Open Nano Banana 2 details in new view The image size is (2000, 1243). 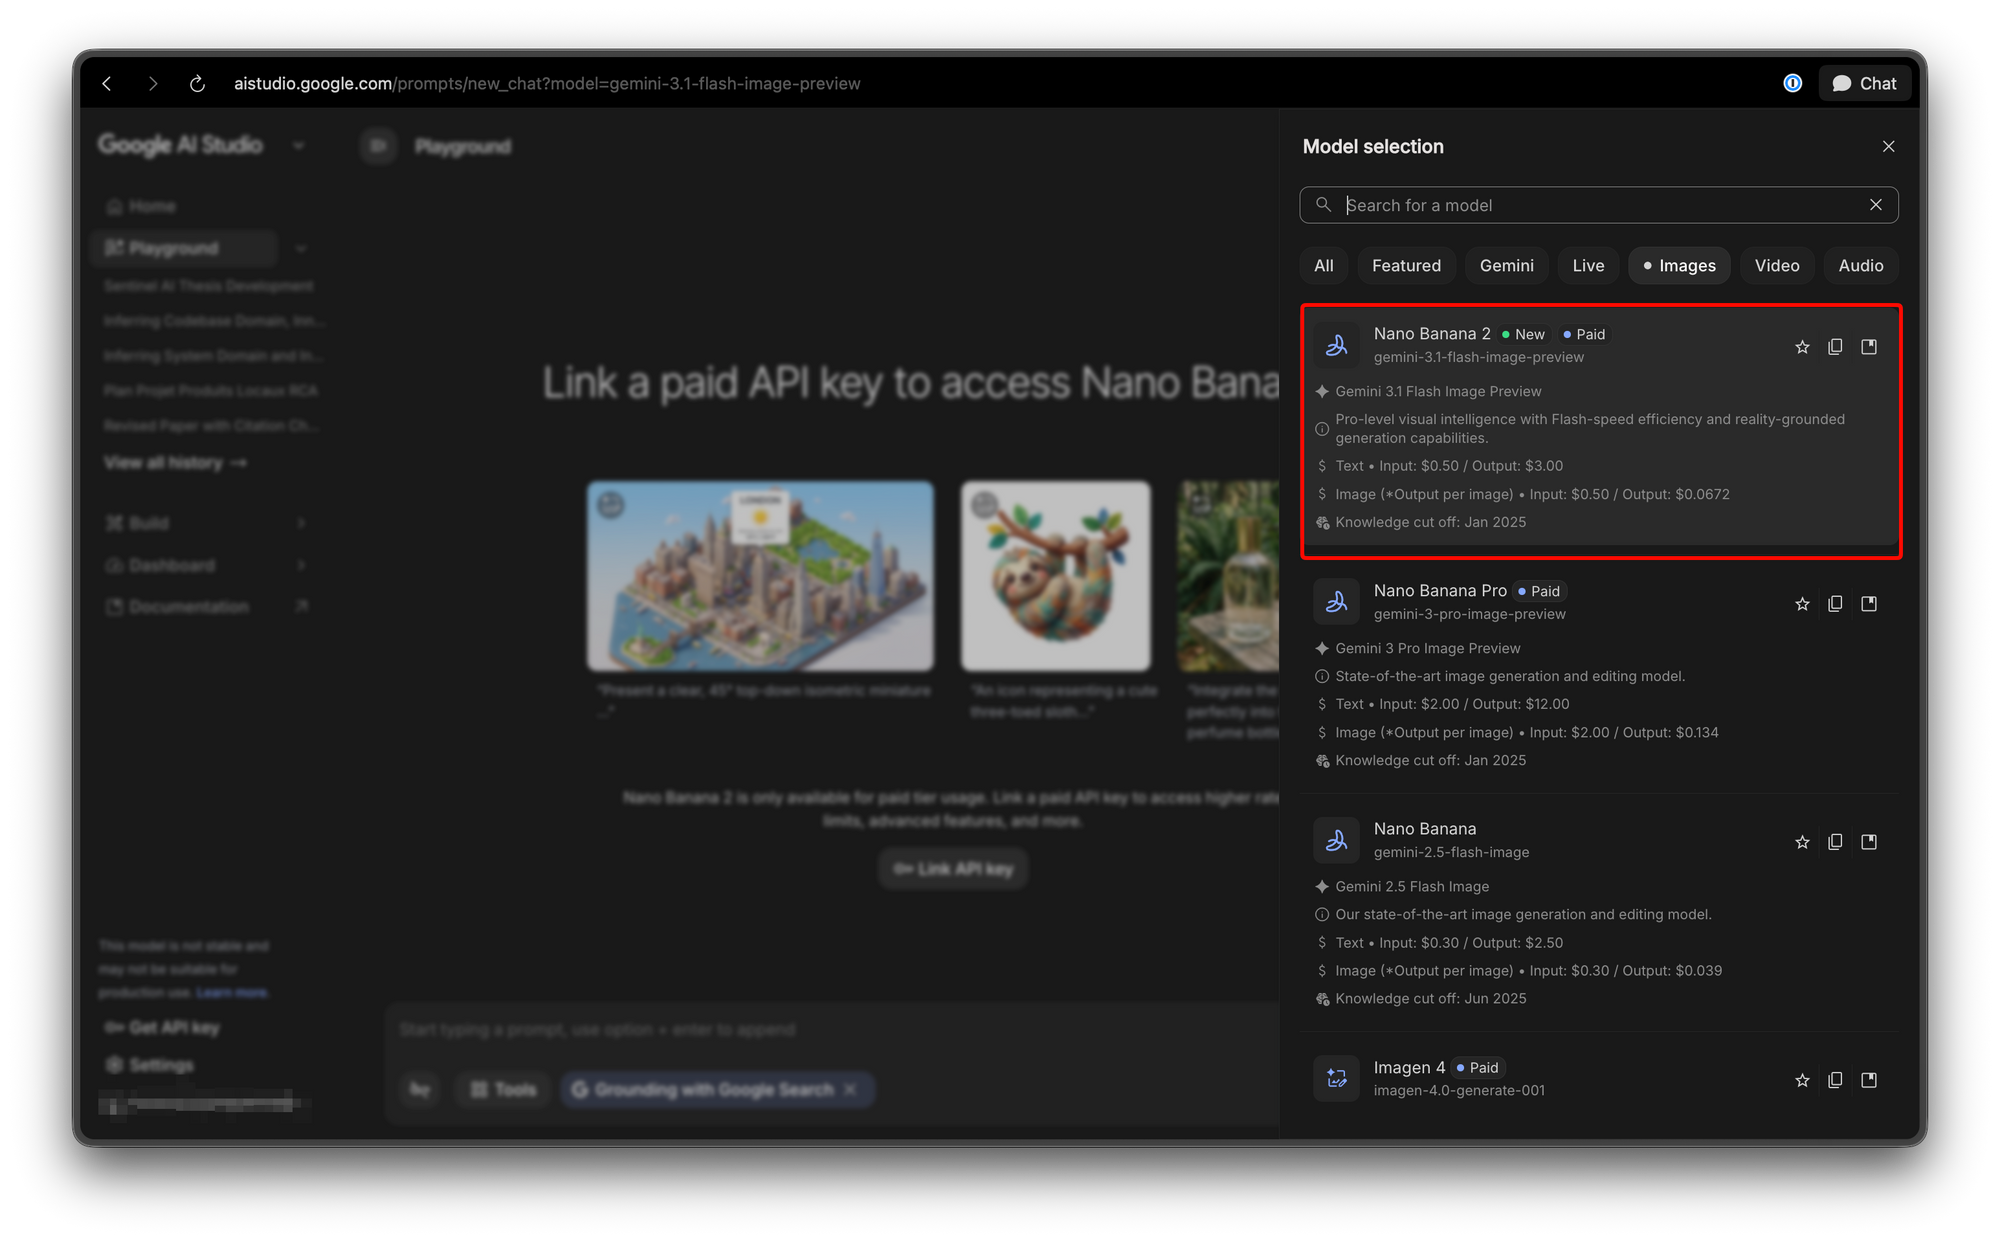[1869, 347]
